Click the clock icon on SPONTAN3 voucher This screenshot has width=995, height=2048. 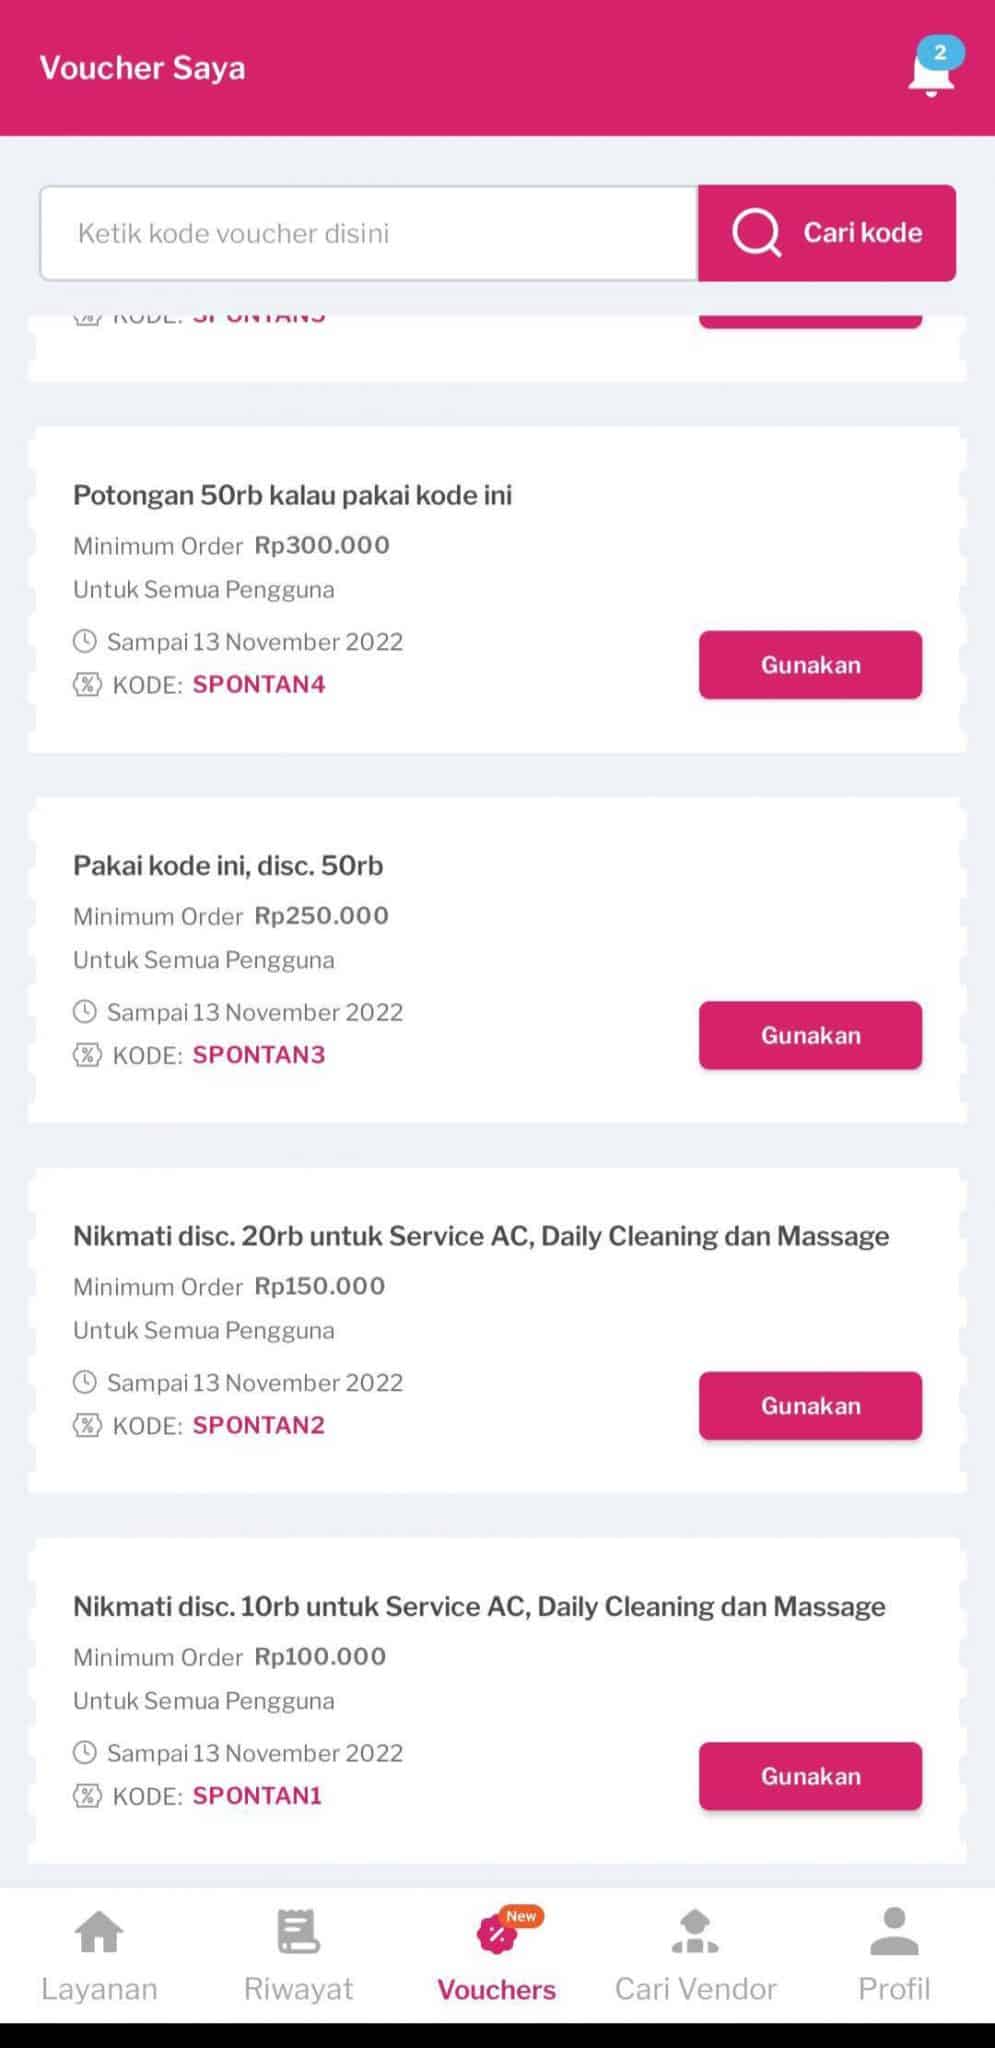click(86, 1012)
